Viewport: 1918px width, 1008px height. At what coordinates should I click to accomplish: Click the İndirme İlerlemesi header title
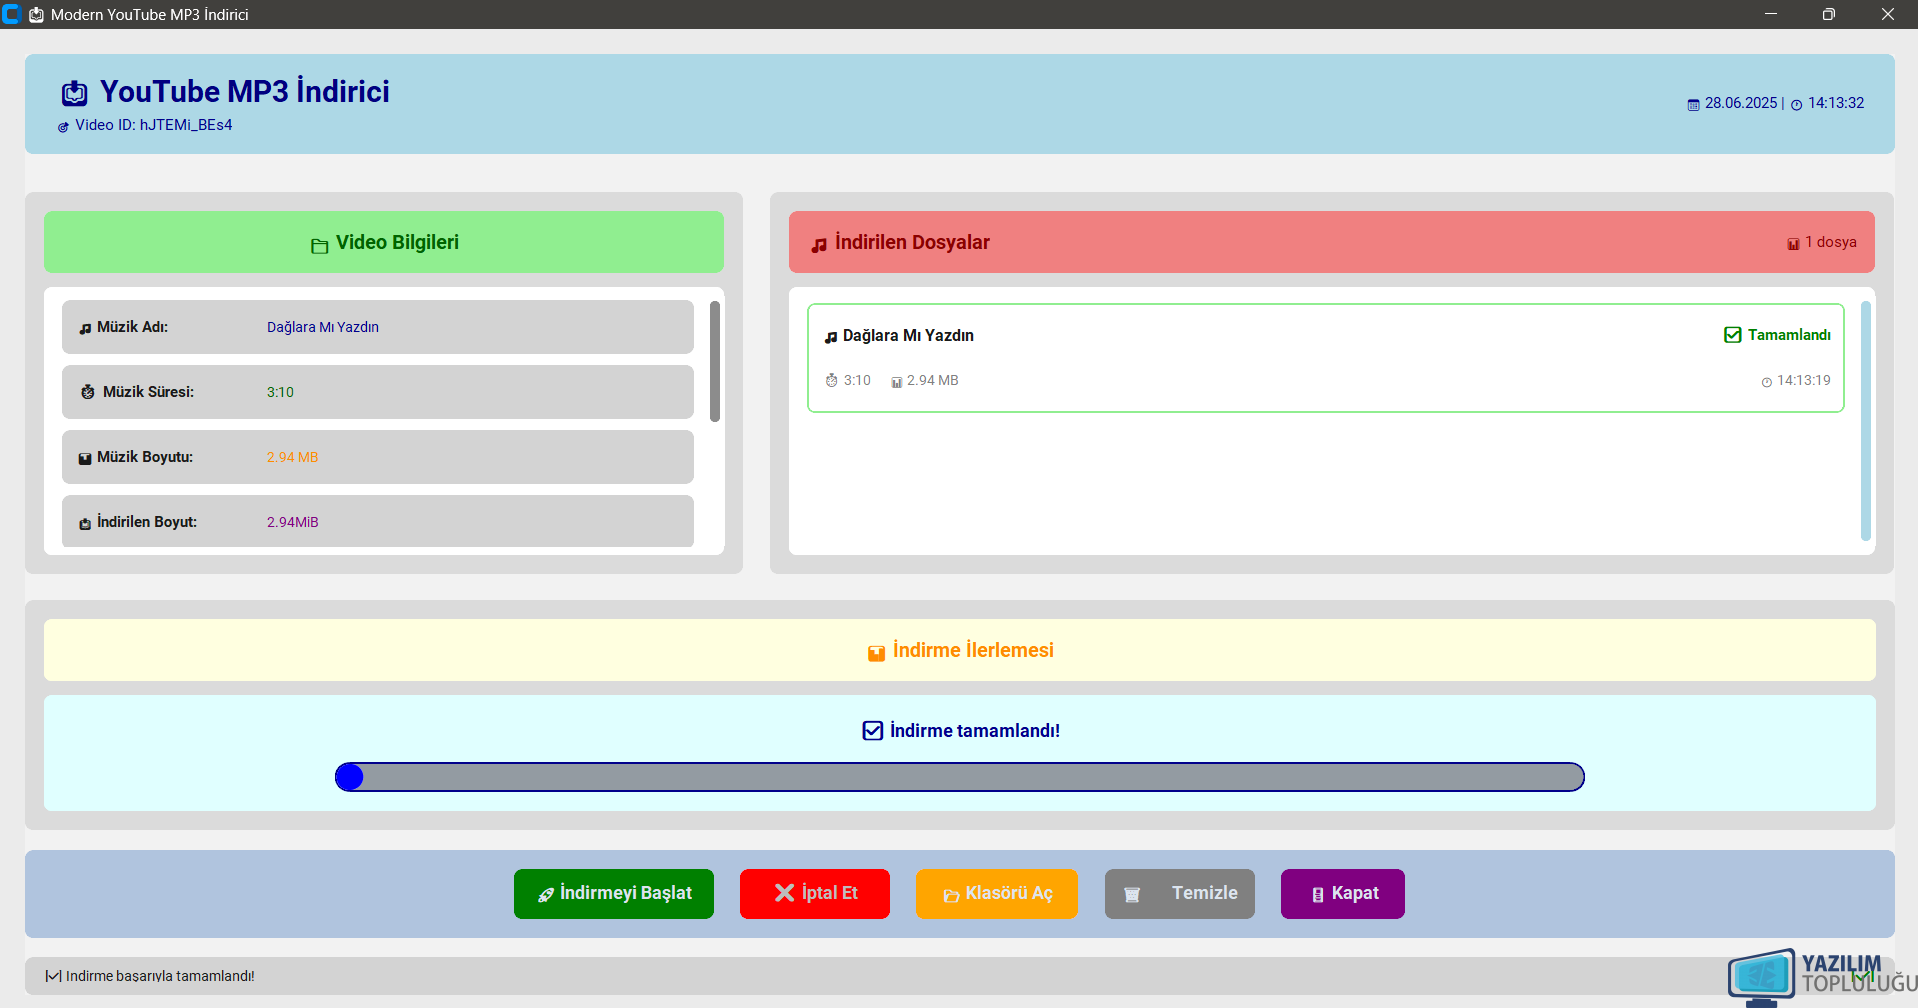pyautogui.click(x=973, y=650)
